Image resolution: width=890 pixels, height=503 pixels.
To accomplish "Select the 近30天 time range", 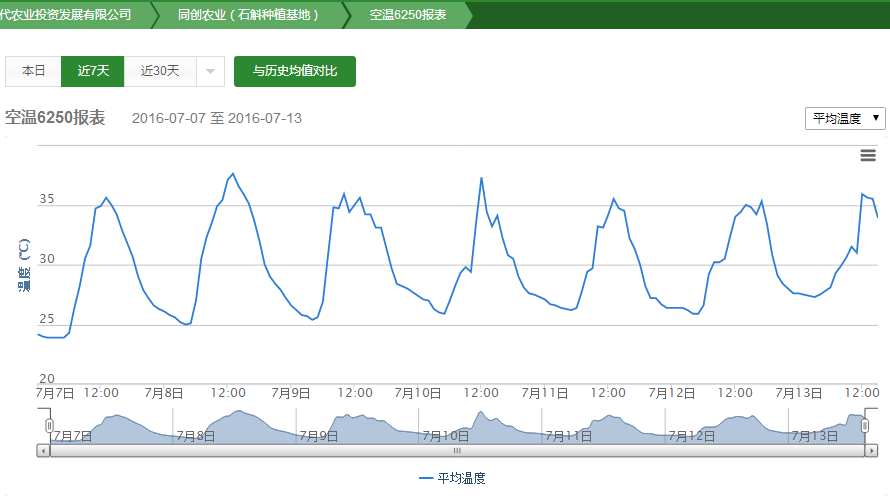I will [160, 71].
